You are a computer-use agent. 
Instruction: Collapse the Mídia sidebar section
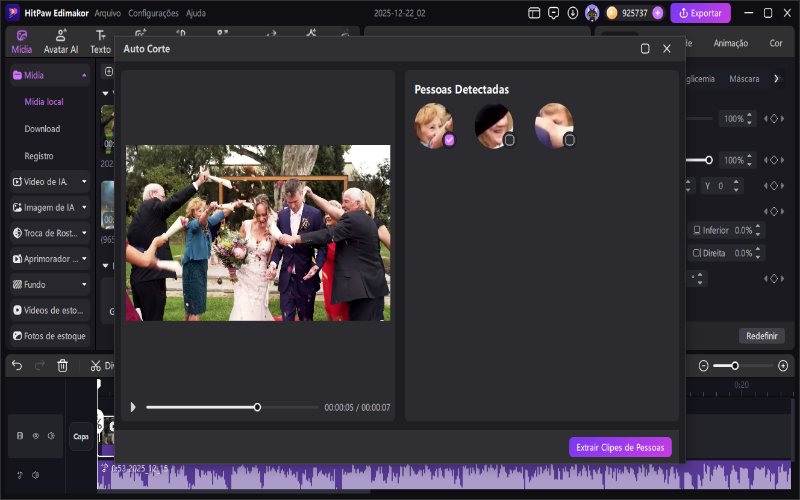point(84,76)
